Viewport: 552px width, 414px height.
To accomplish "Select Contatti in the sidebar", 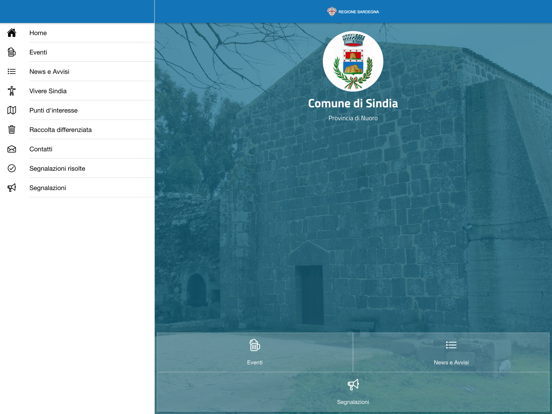I will click(x=77, y=149).
